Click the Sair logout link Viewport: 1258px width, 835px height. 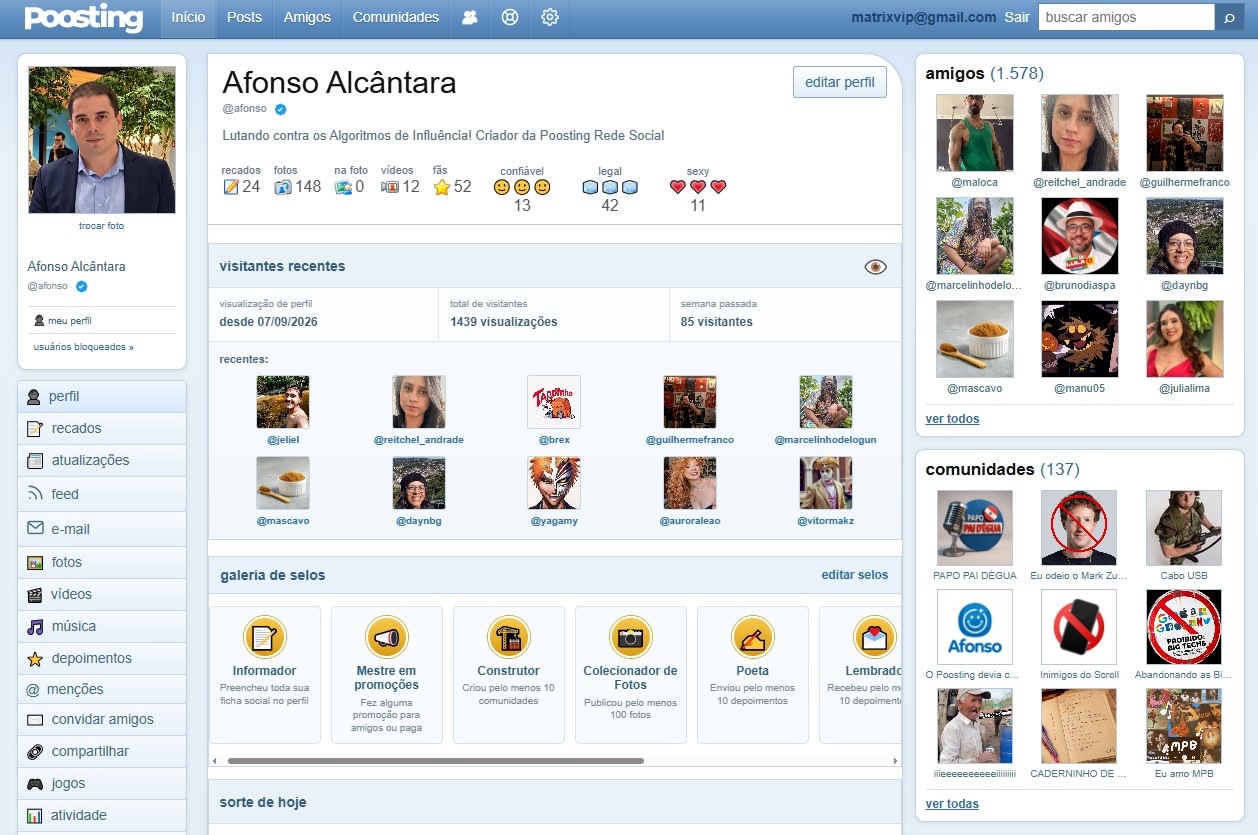pos(1017,17)
